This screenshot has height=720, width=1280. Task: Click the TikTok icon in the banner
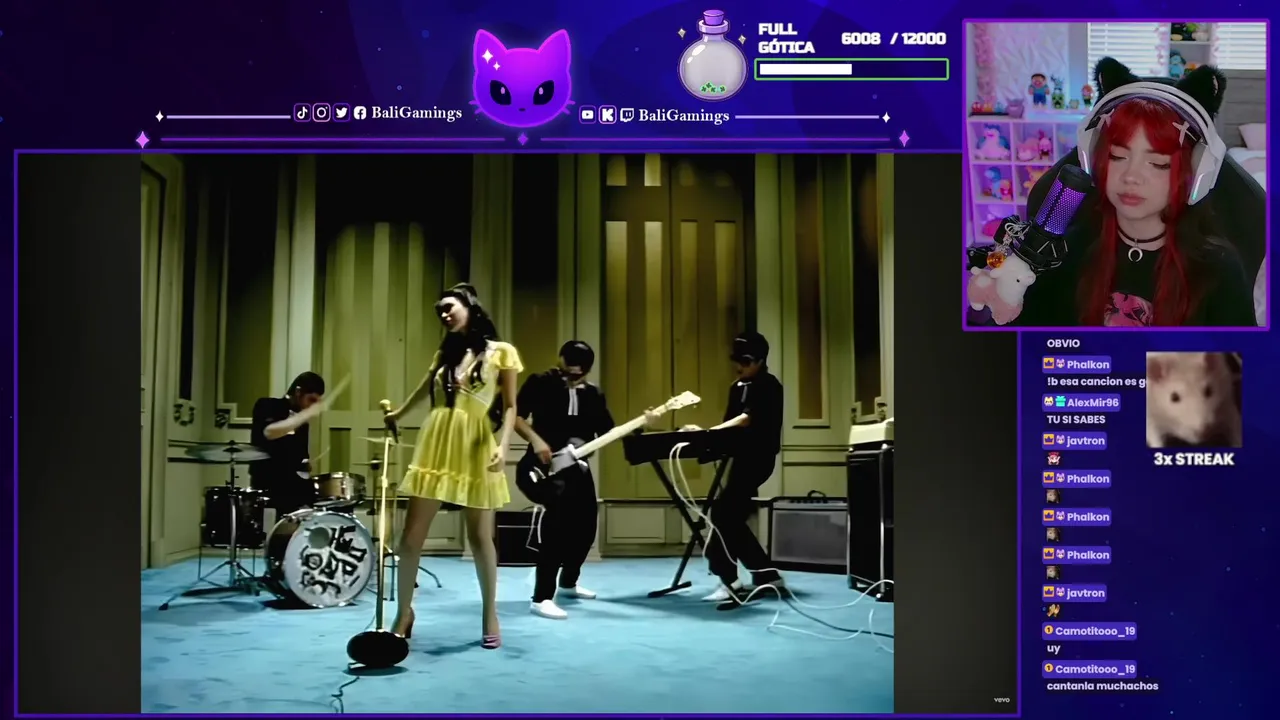tap(302, 113)
